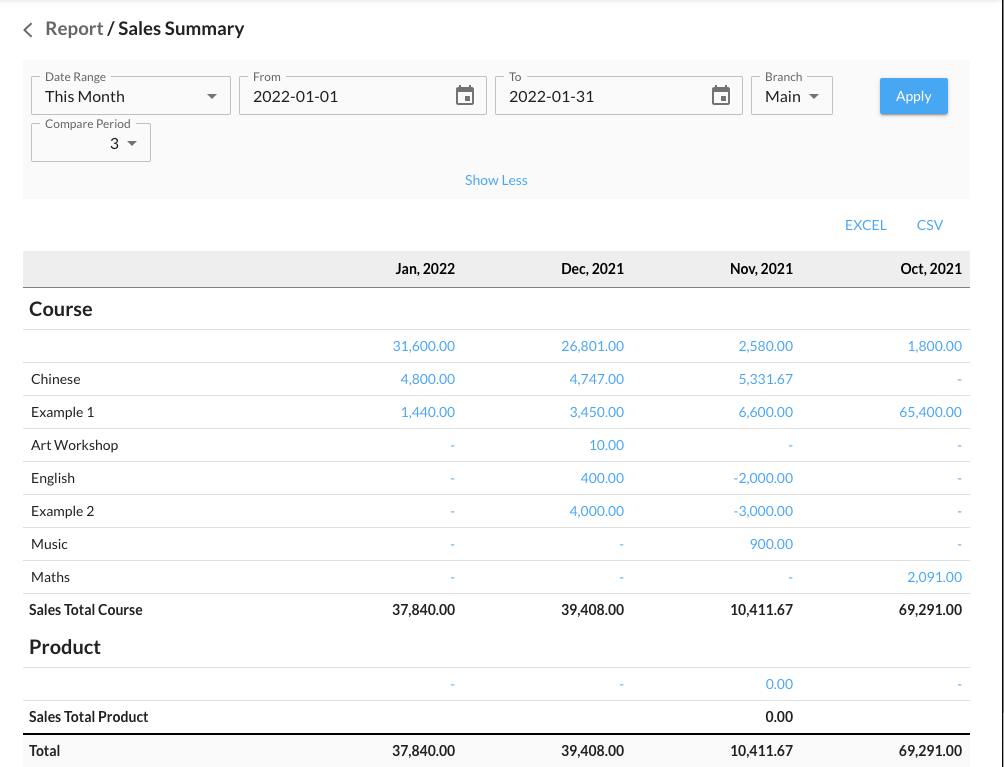The height and width of the screenshot is (767, 1004).
Task: Click the Report breadcrumb link
Action: click(x=74, y=29)
